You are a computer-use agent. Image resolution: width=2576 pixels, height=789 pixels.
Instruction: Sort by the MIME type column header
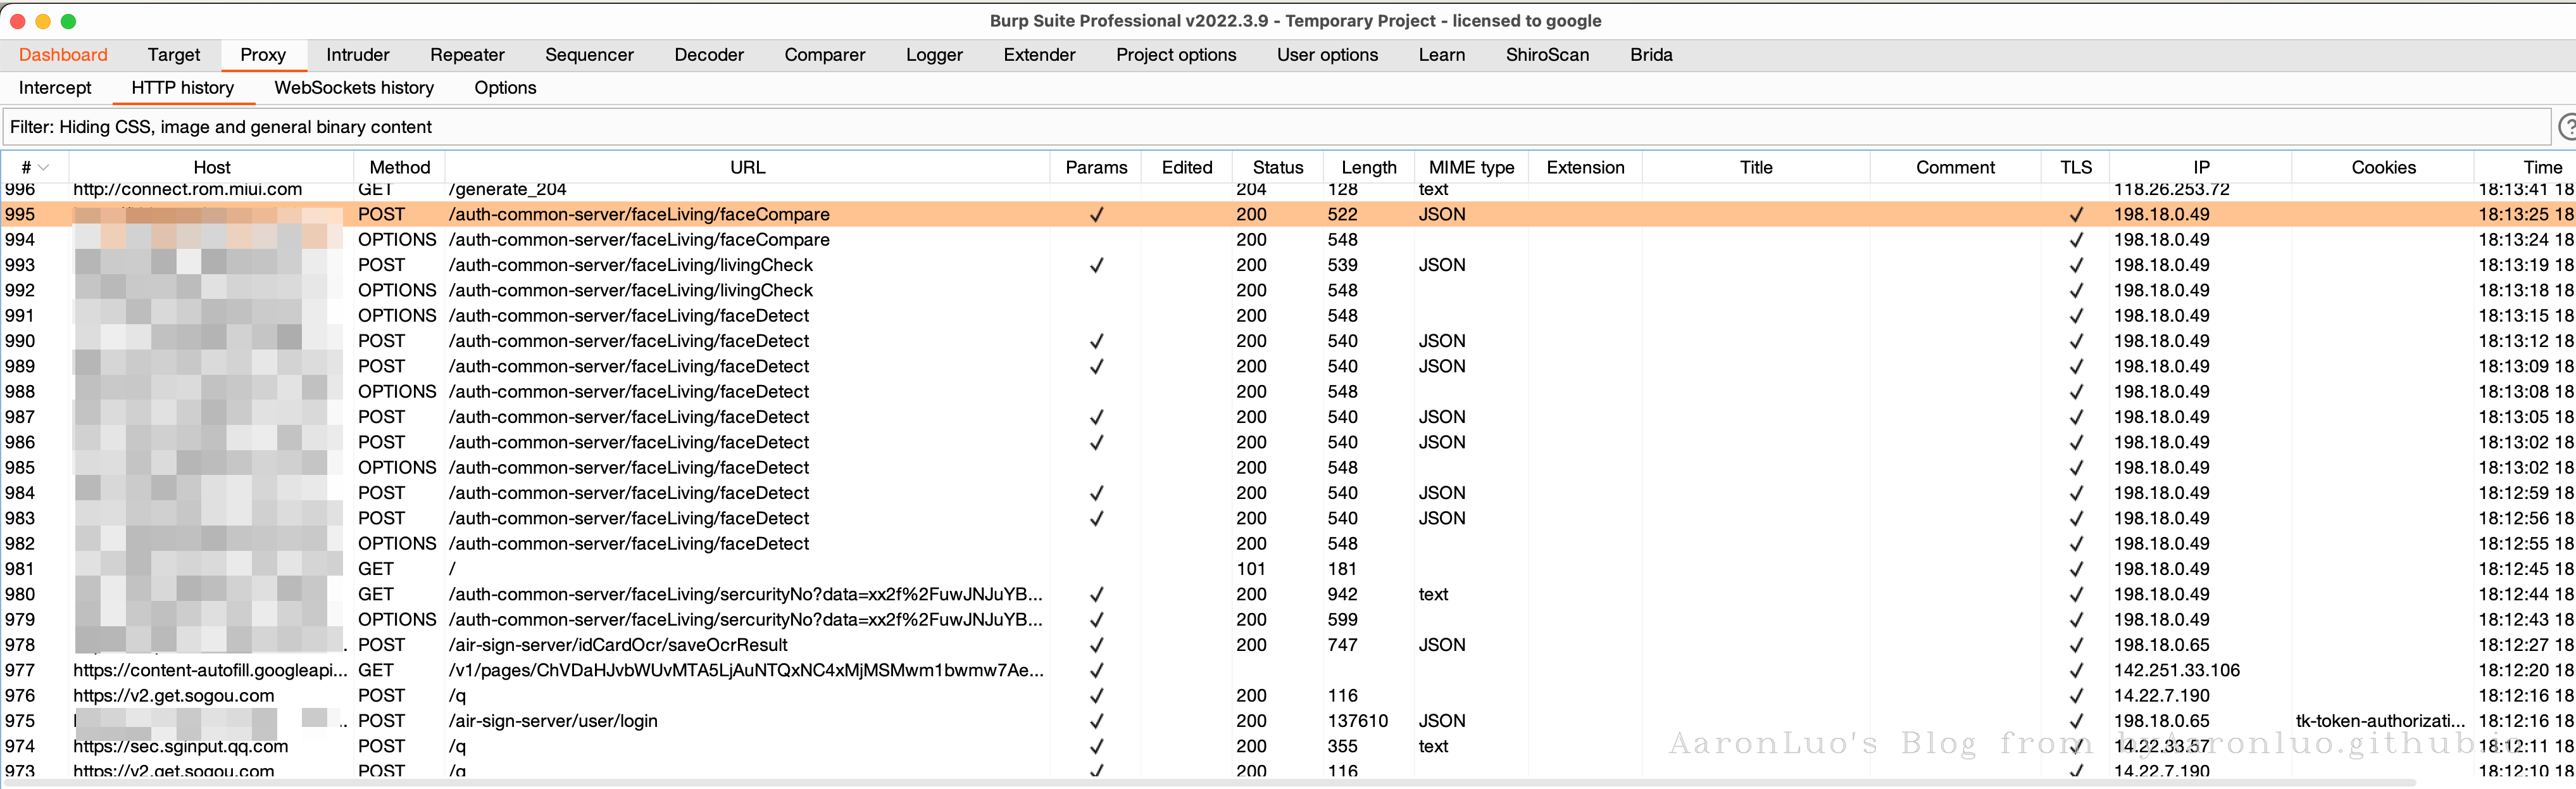pos(1471,168)
